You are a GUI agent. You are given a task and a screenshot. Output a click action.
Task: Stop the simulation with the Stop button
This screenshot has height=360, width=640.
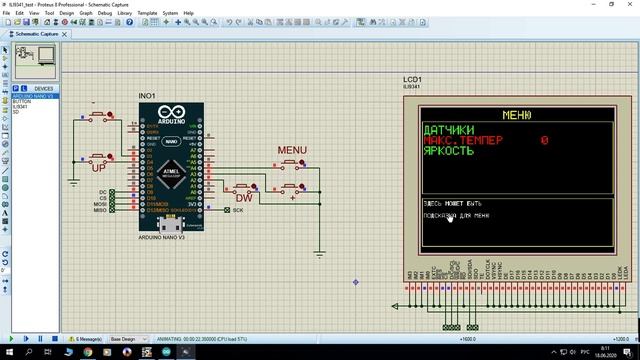[55, 339]
